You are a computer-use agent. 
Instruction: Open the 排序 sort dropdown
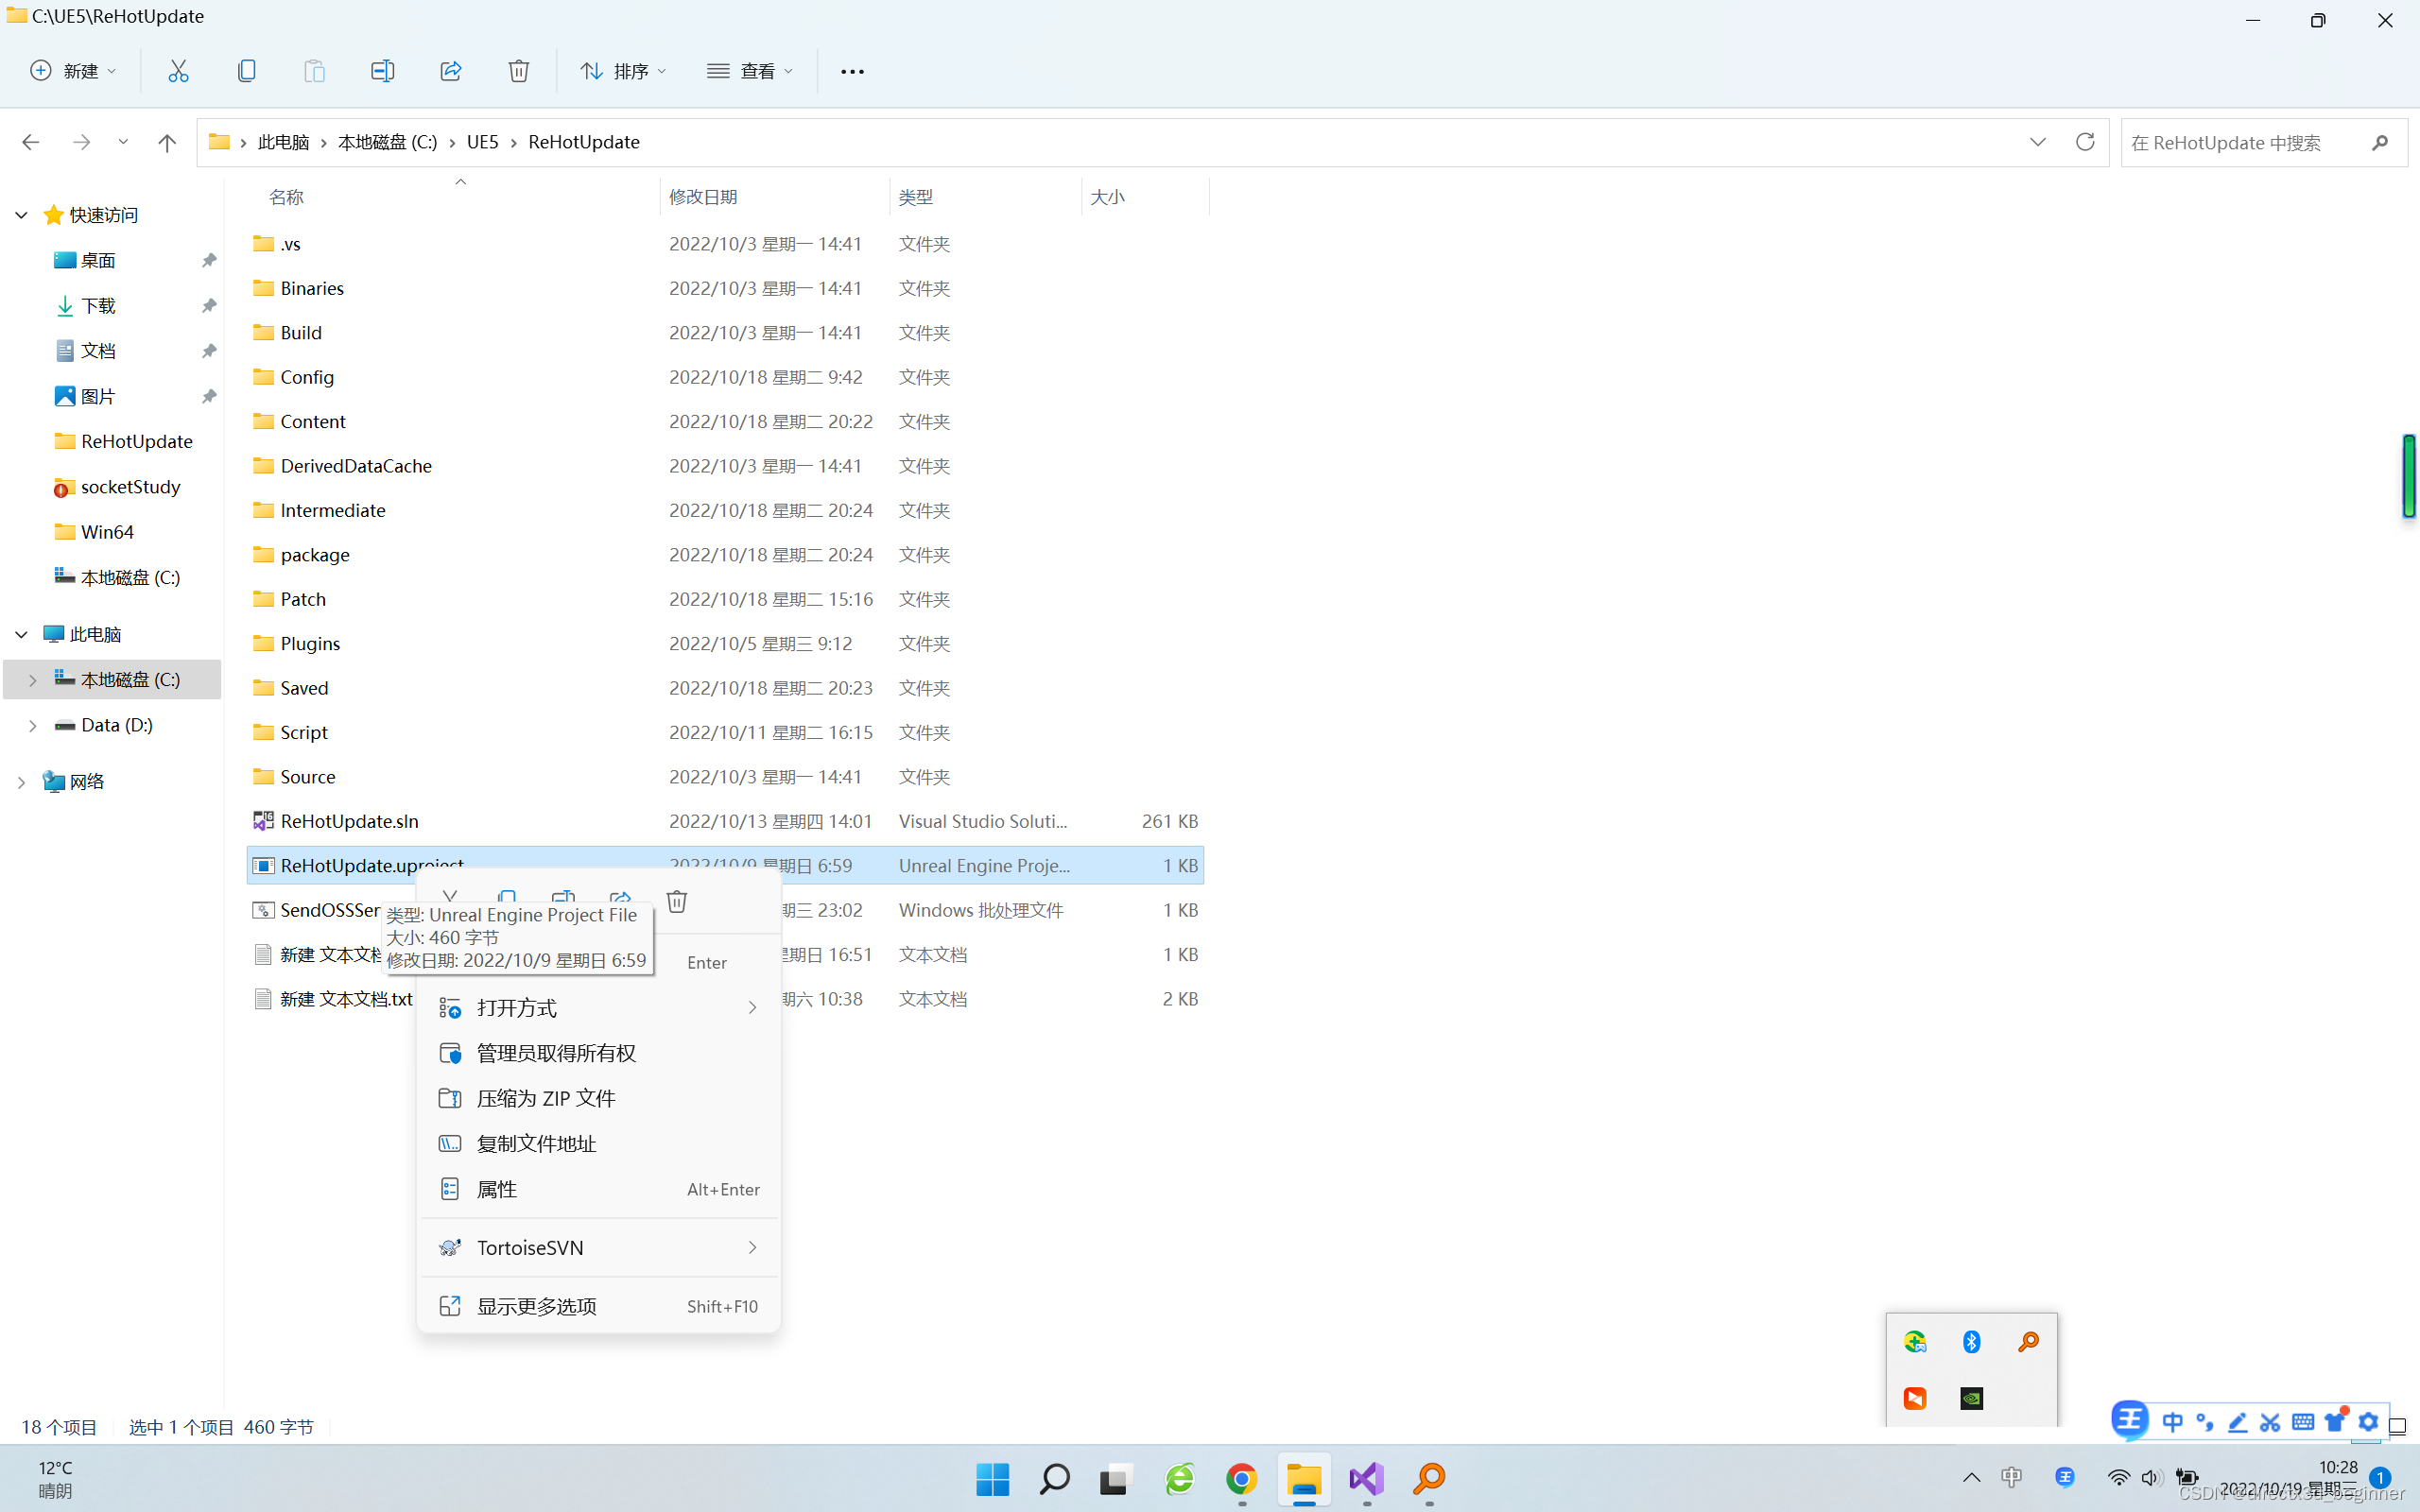coord(624,71)
